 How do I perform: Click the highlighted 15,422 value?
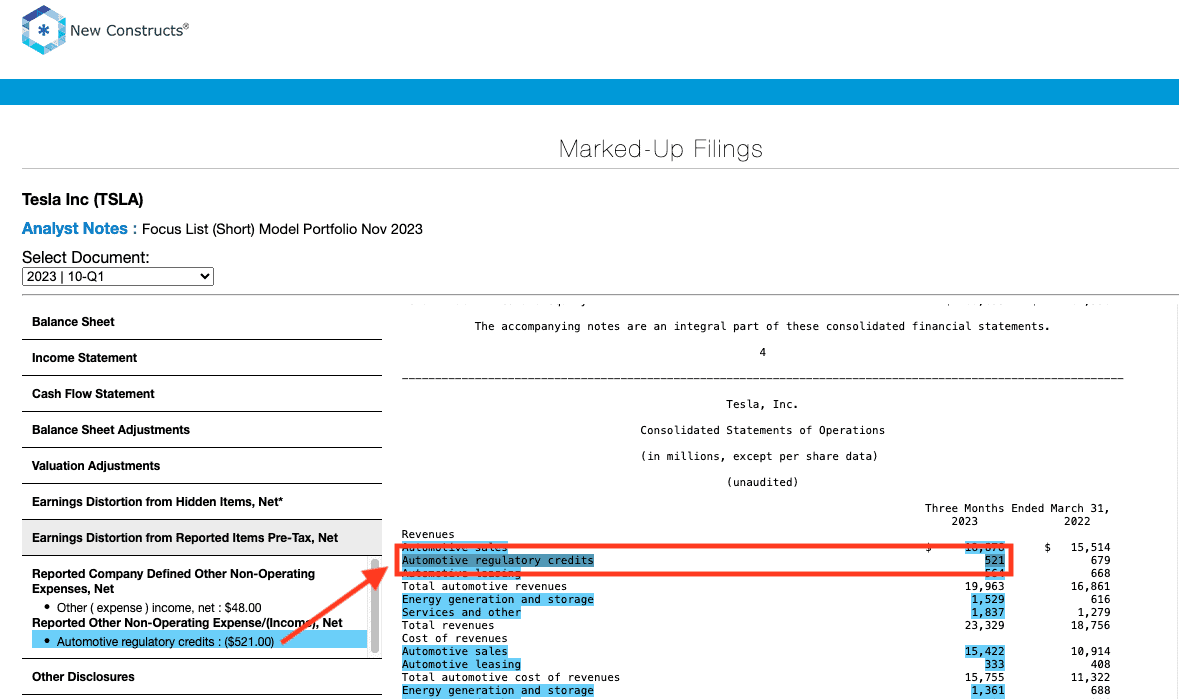[984, 651]
